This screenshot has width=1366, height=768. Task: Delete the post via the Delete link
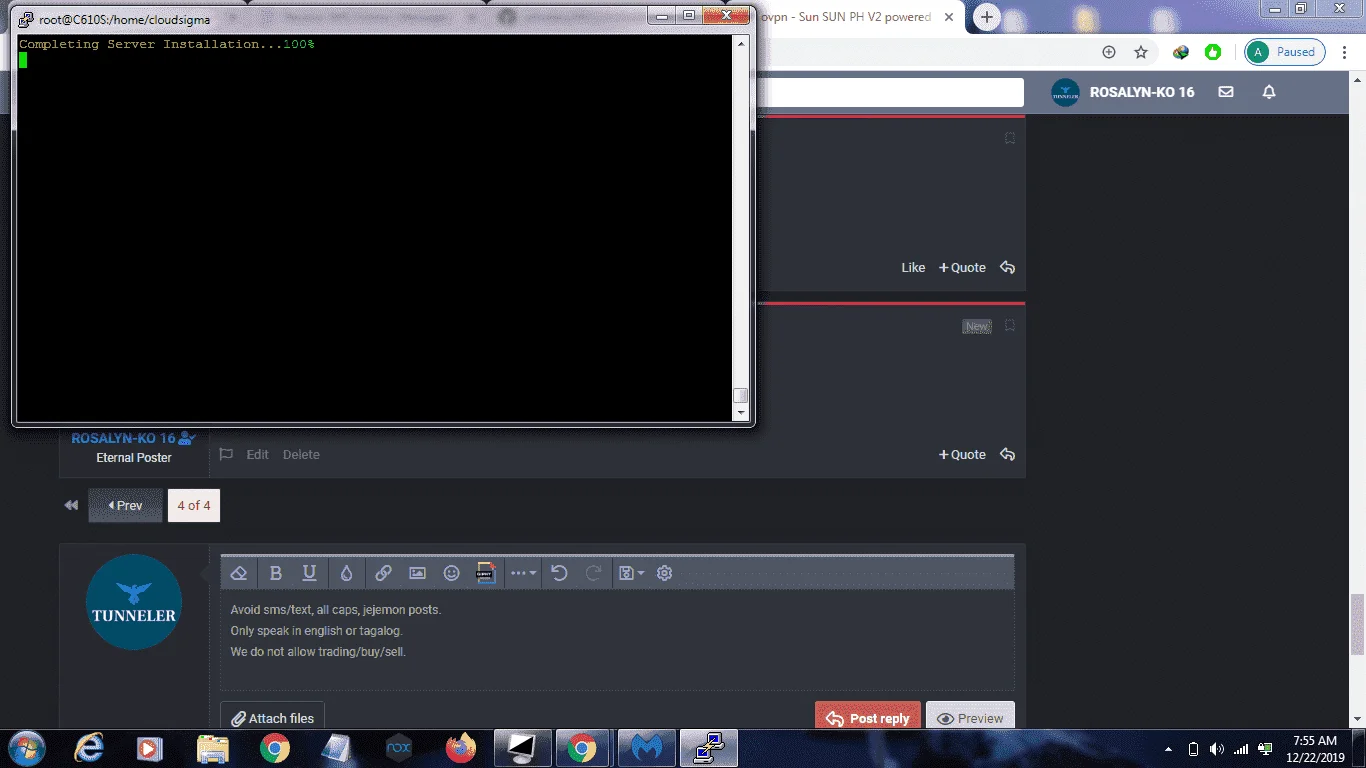click(301, 455)
